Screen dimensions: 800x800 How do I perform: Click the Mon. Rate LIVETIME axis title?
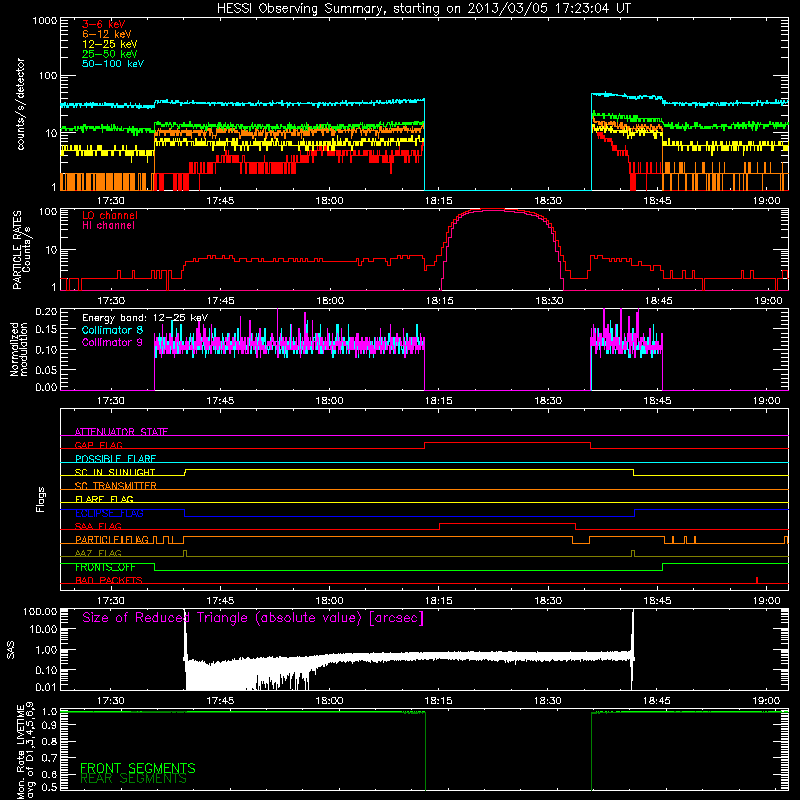[x=26, y=750]
